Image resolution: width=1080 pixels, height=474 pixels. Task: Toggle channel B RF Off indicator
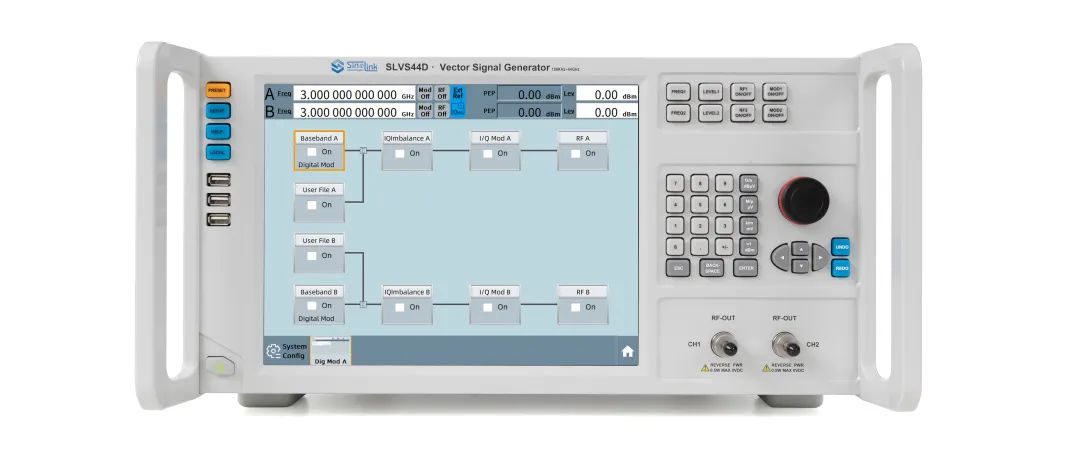(442, 111)
